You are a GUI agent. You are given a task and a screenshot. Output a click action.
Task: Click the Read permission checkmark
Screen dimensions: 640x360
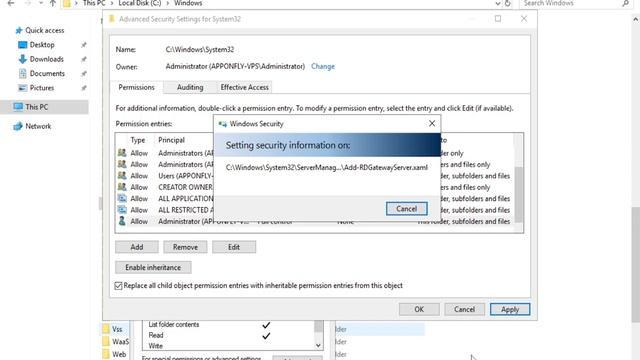[266, 336]
